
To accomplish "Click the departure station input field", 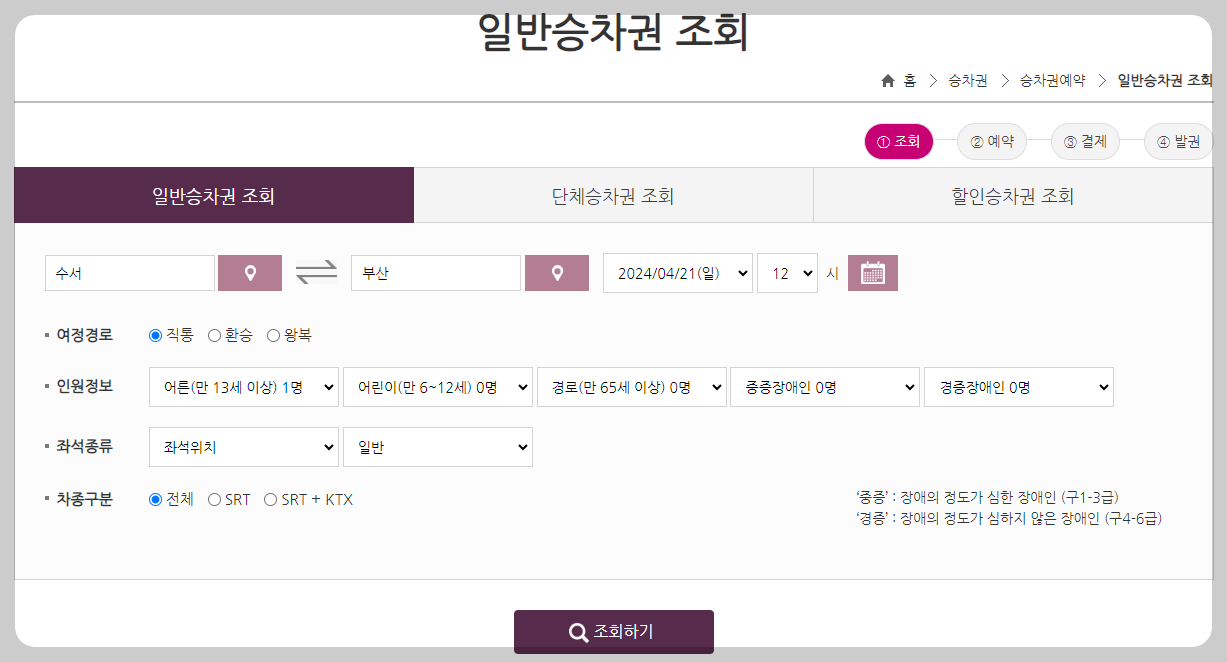I will coord(129,272).
